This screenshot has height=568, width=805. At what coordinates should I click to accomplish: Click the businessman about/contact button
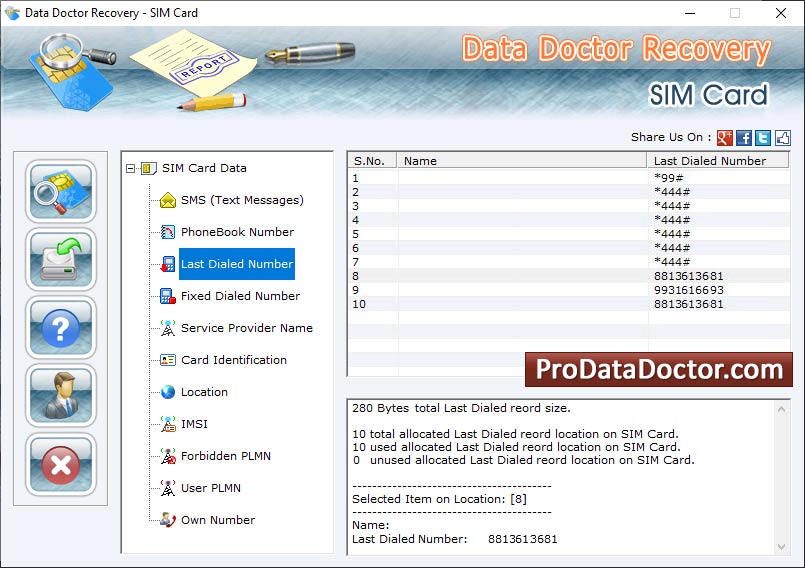61,396
